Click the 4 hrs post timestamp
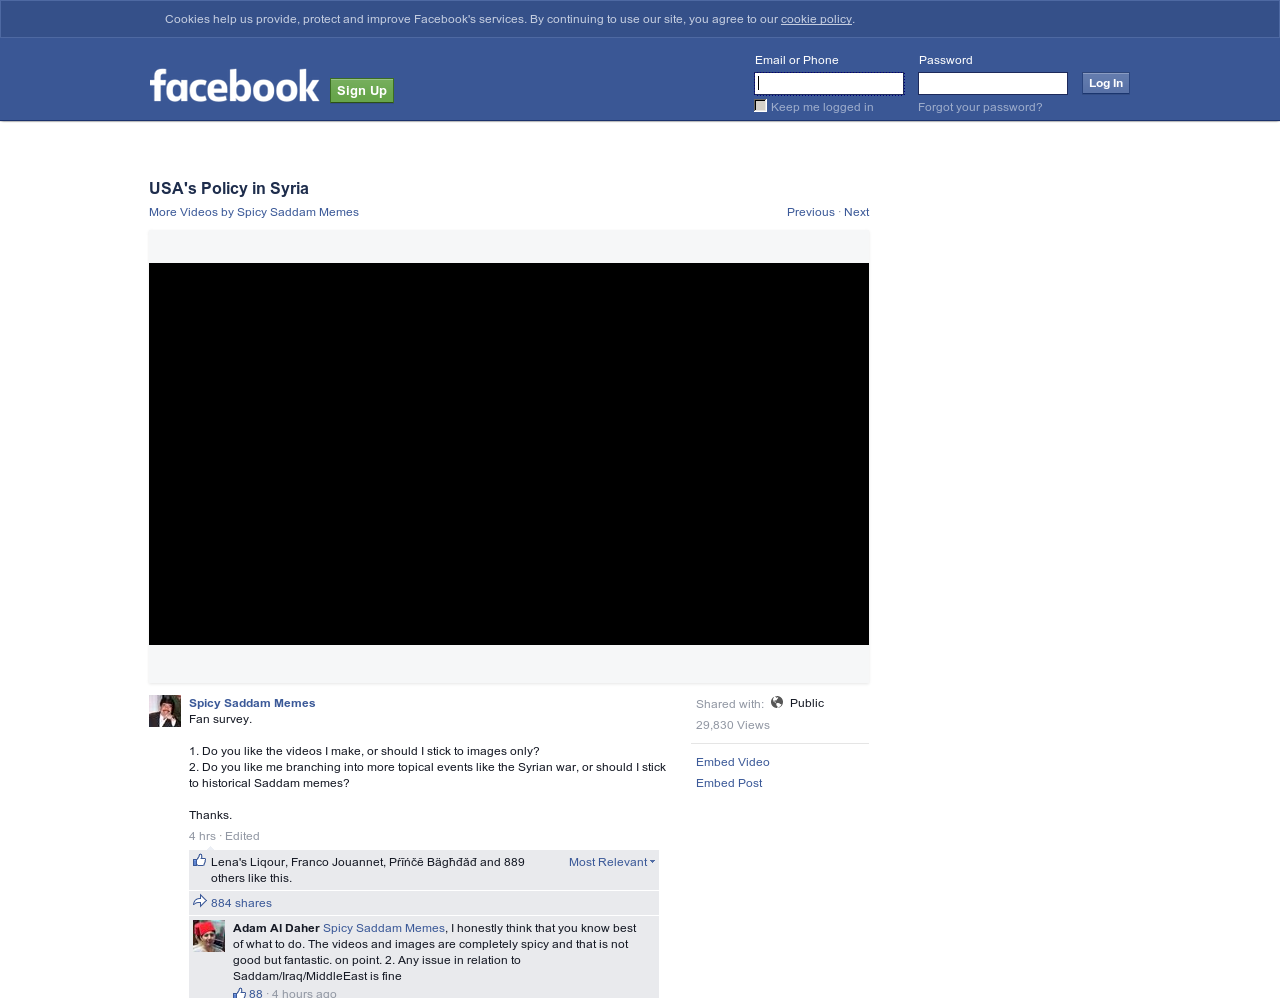This screenshot has height=998, width=1280. [x=202, y=836]
